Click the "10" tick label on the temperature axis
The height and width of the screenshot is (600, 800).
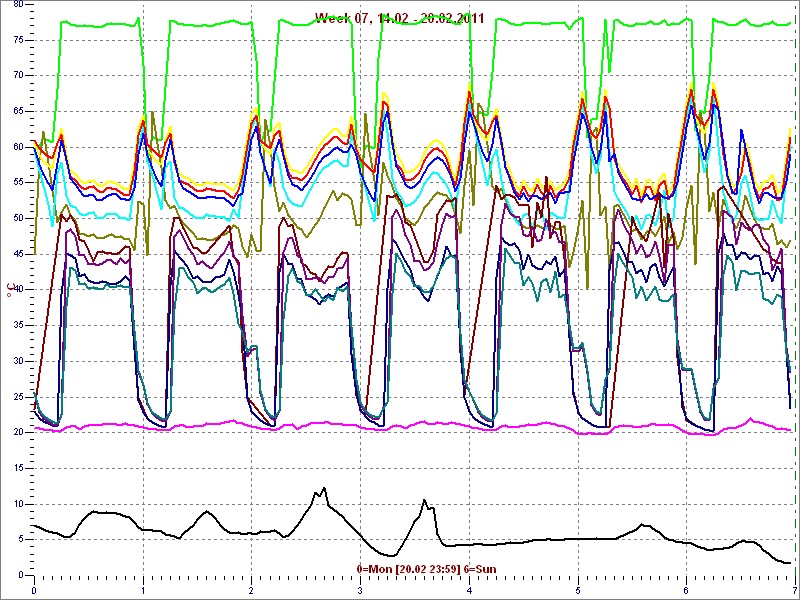pyautogui.click(x=18, y=503)
